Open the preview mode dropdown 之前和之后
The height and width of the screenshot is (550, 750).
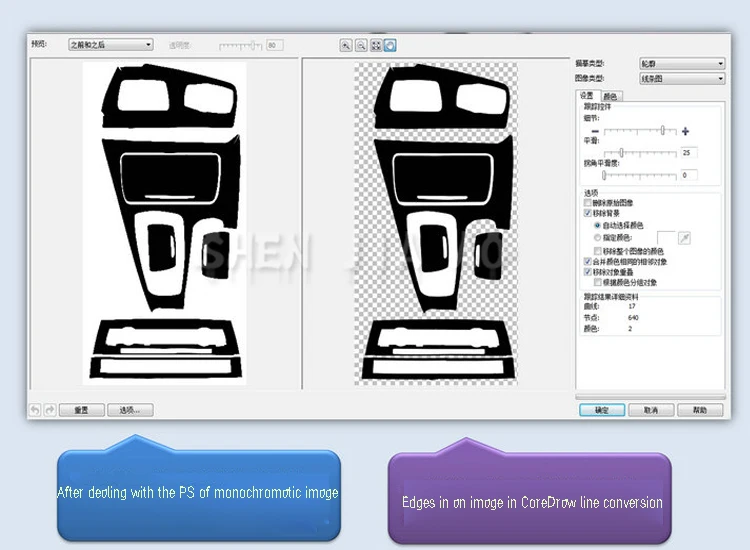click(x=111, y=45)
